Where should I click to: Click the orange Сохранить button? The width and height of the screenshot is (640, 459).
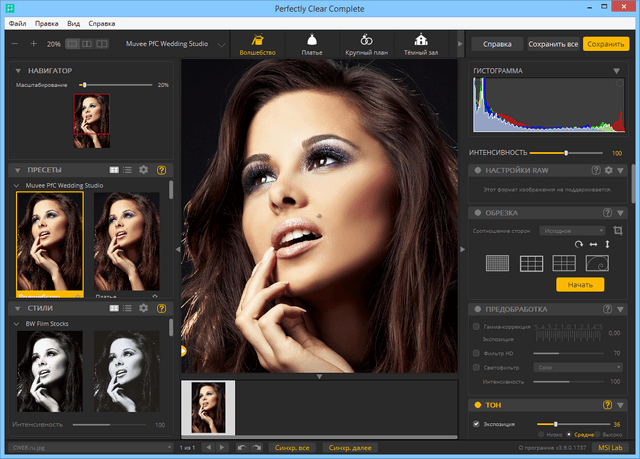(x=606, y=45)
